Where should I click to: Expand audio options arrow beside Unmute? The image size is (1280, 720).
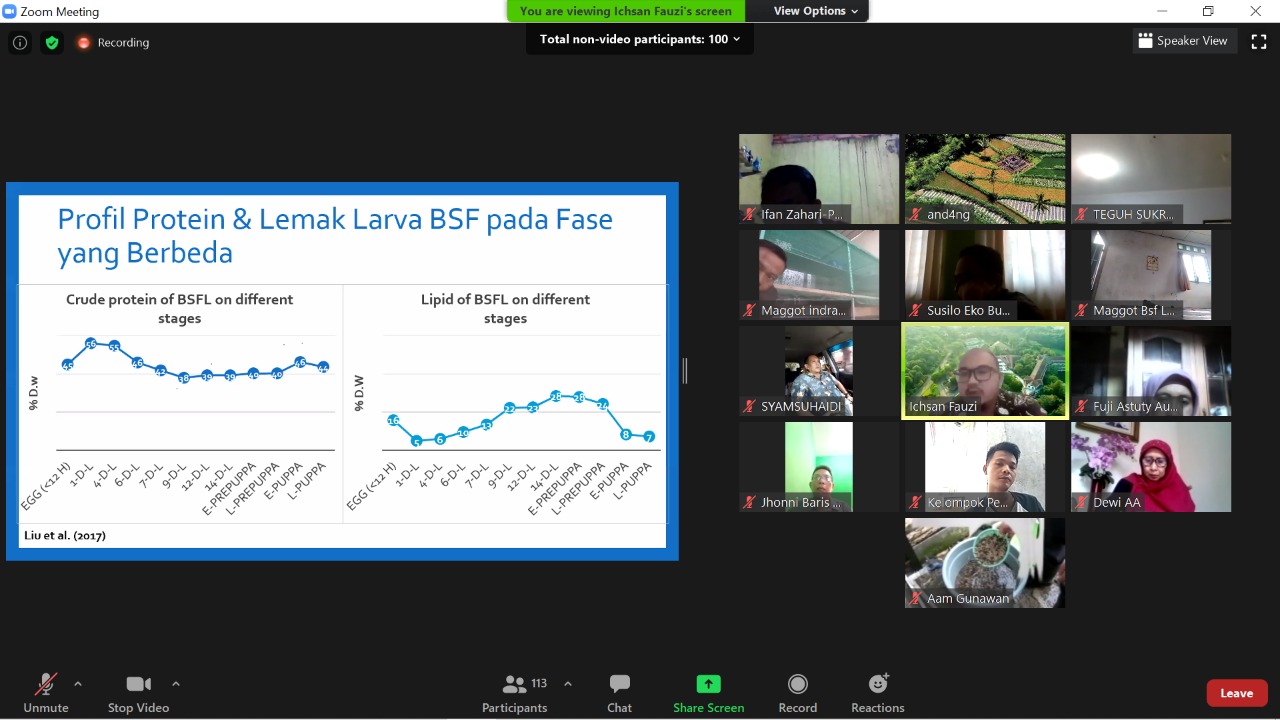(x=78, y=684)
